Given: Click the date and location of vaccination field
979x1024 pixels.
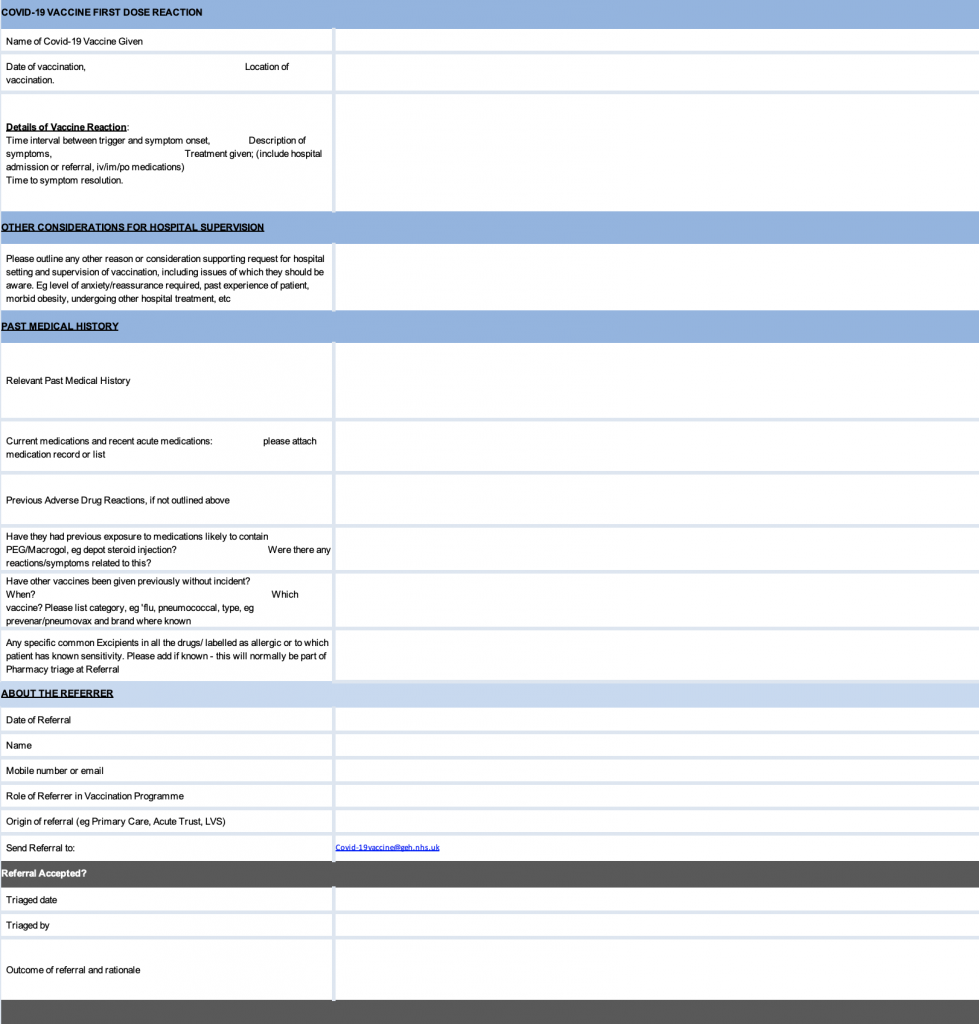Looking at the screenshot, I should pos(656,73).
